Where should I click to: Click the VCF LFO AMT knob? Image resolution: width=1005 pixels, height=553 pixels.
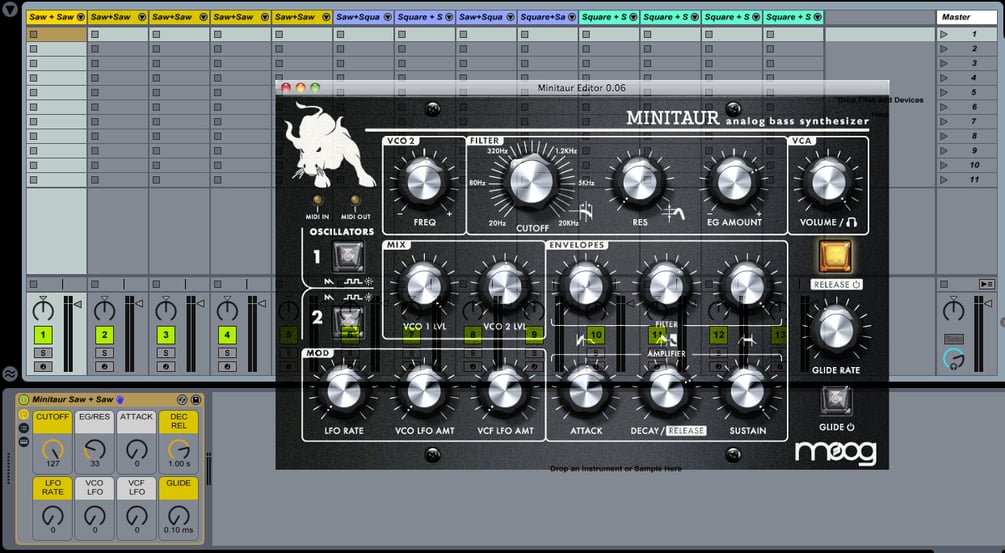click(504, 390)
